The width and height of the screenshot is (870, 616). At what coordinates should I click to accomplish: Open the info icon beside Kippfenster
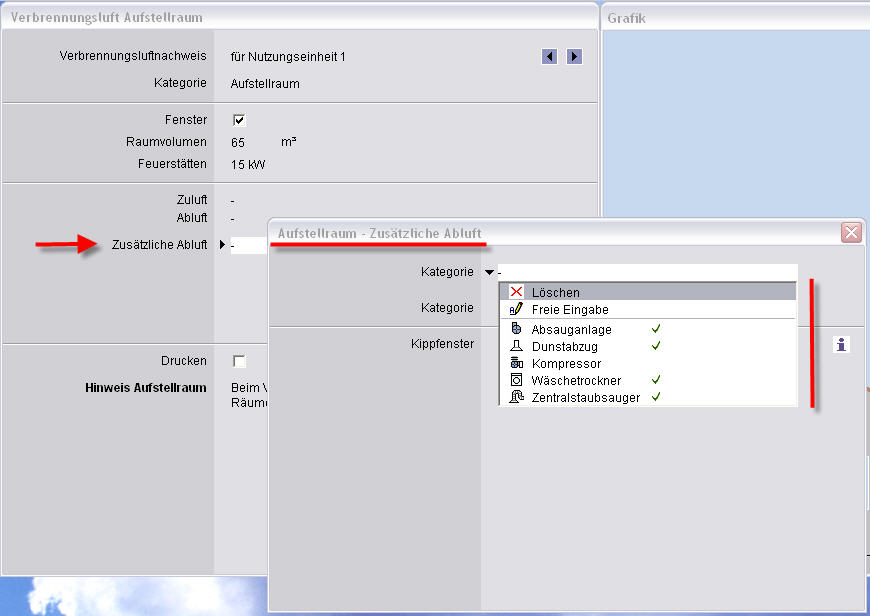point(841,345)
